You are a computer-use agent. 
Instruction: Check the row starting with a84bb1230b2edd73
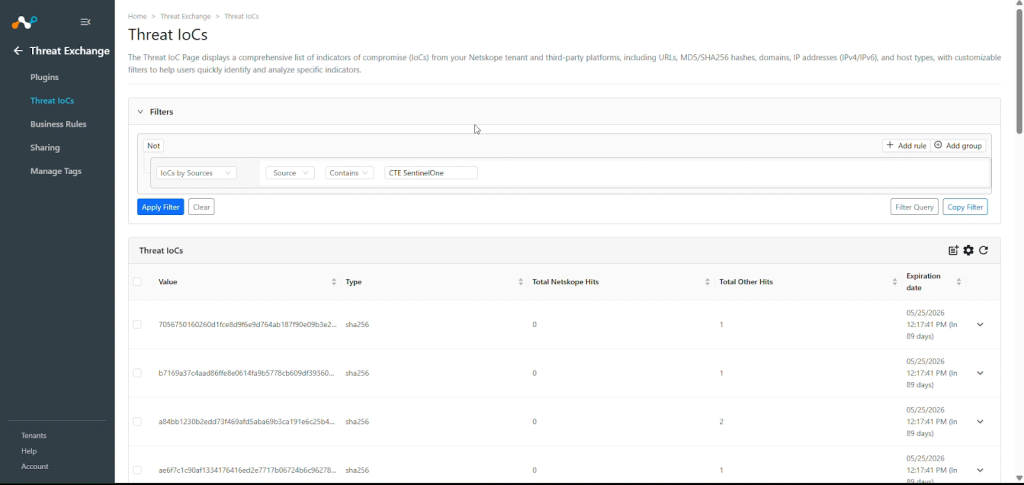(137, 422)
